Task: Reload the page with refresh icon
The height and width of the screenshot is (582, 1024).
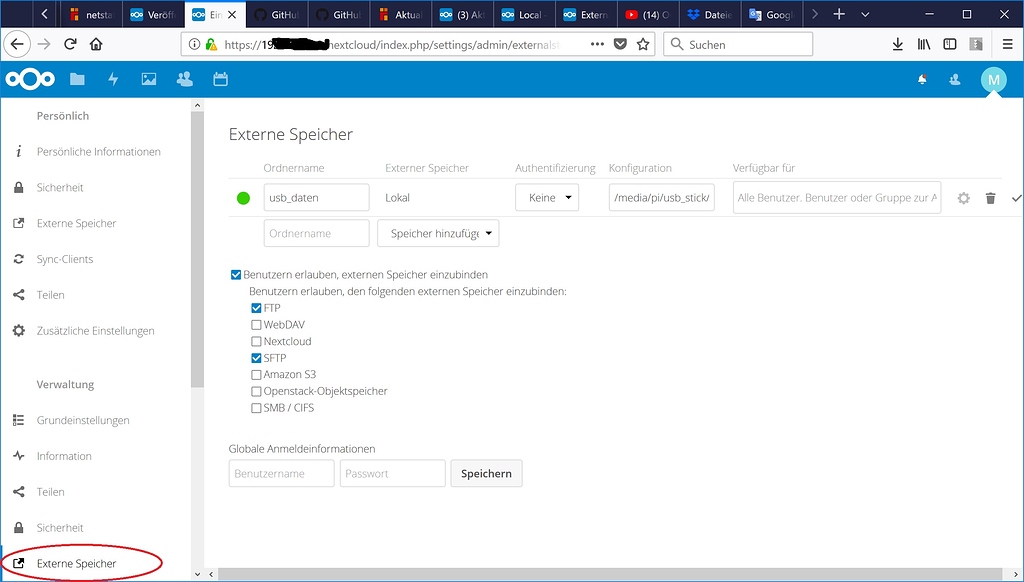Action: tap(70, 44)
